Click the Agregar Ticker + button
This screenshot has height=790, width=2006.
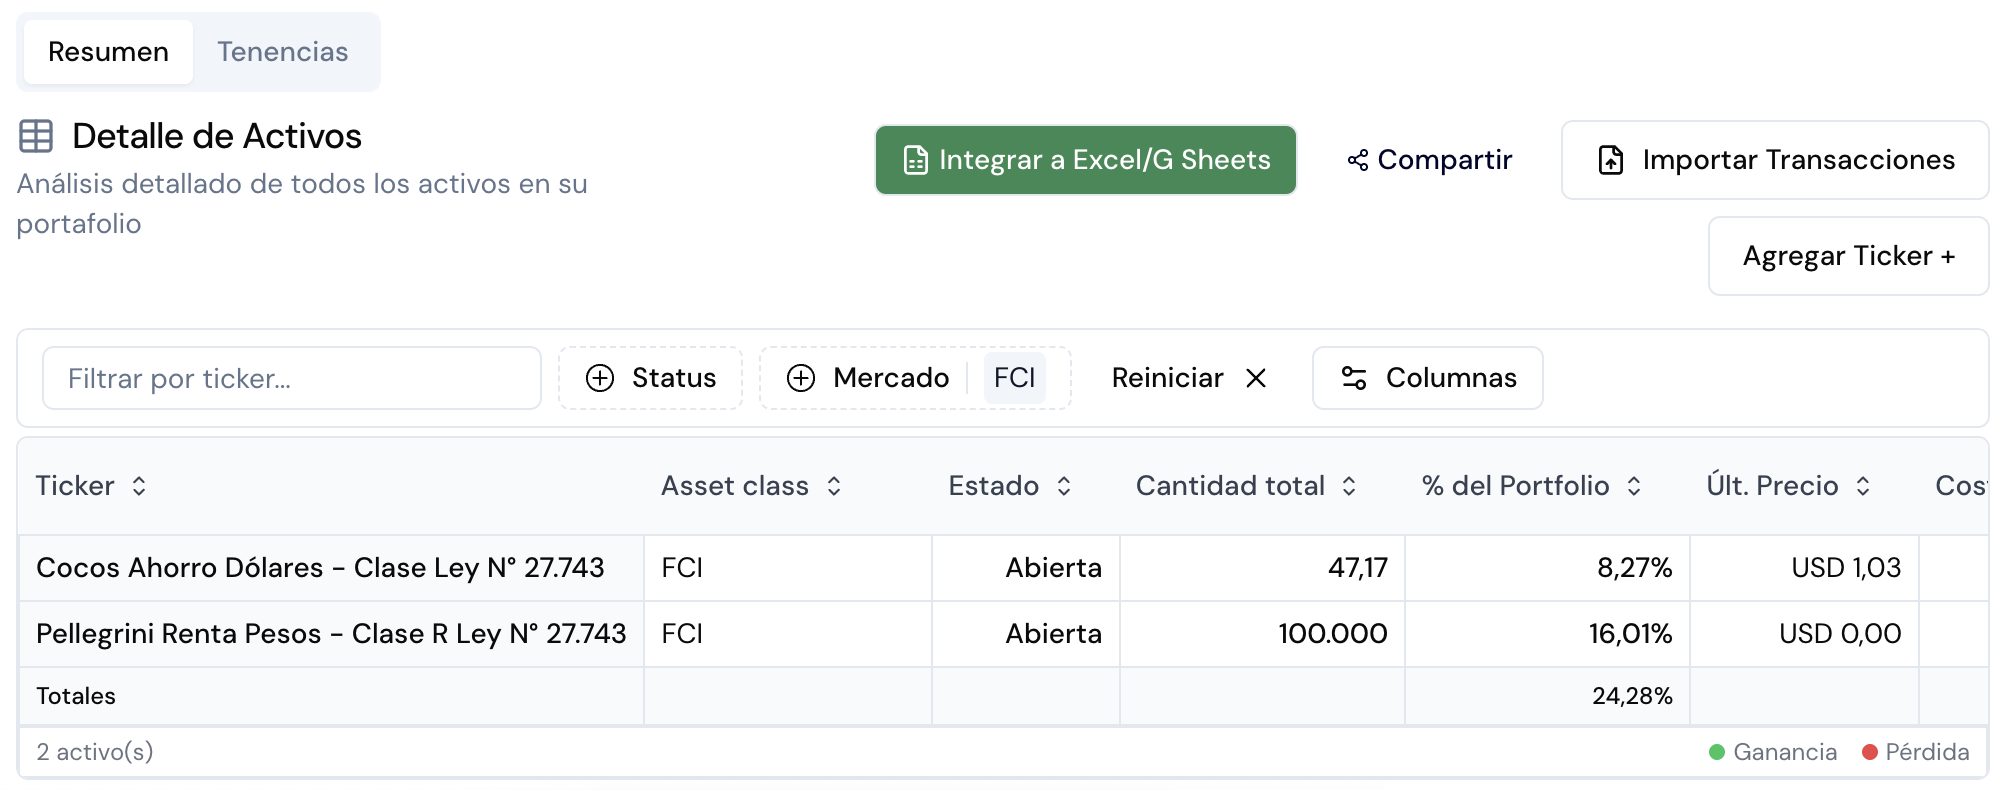tap(1848, 256)
